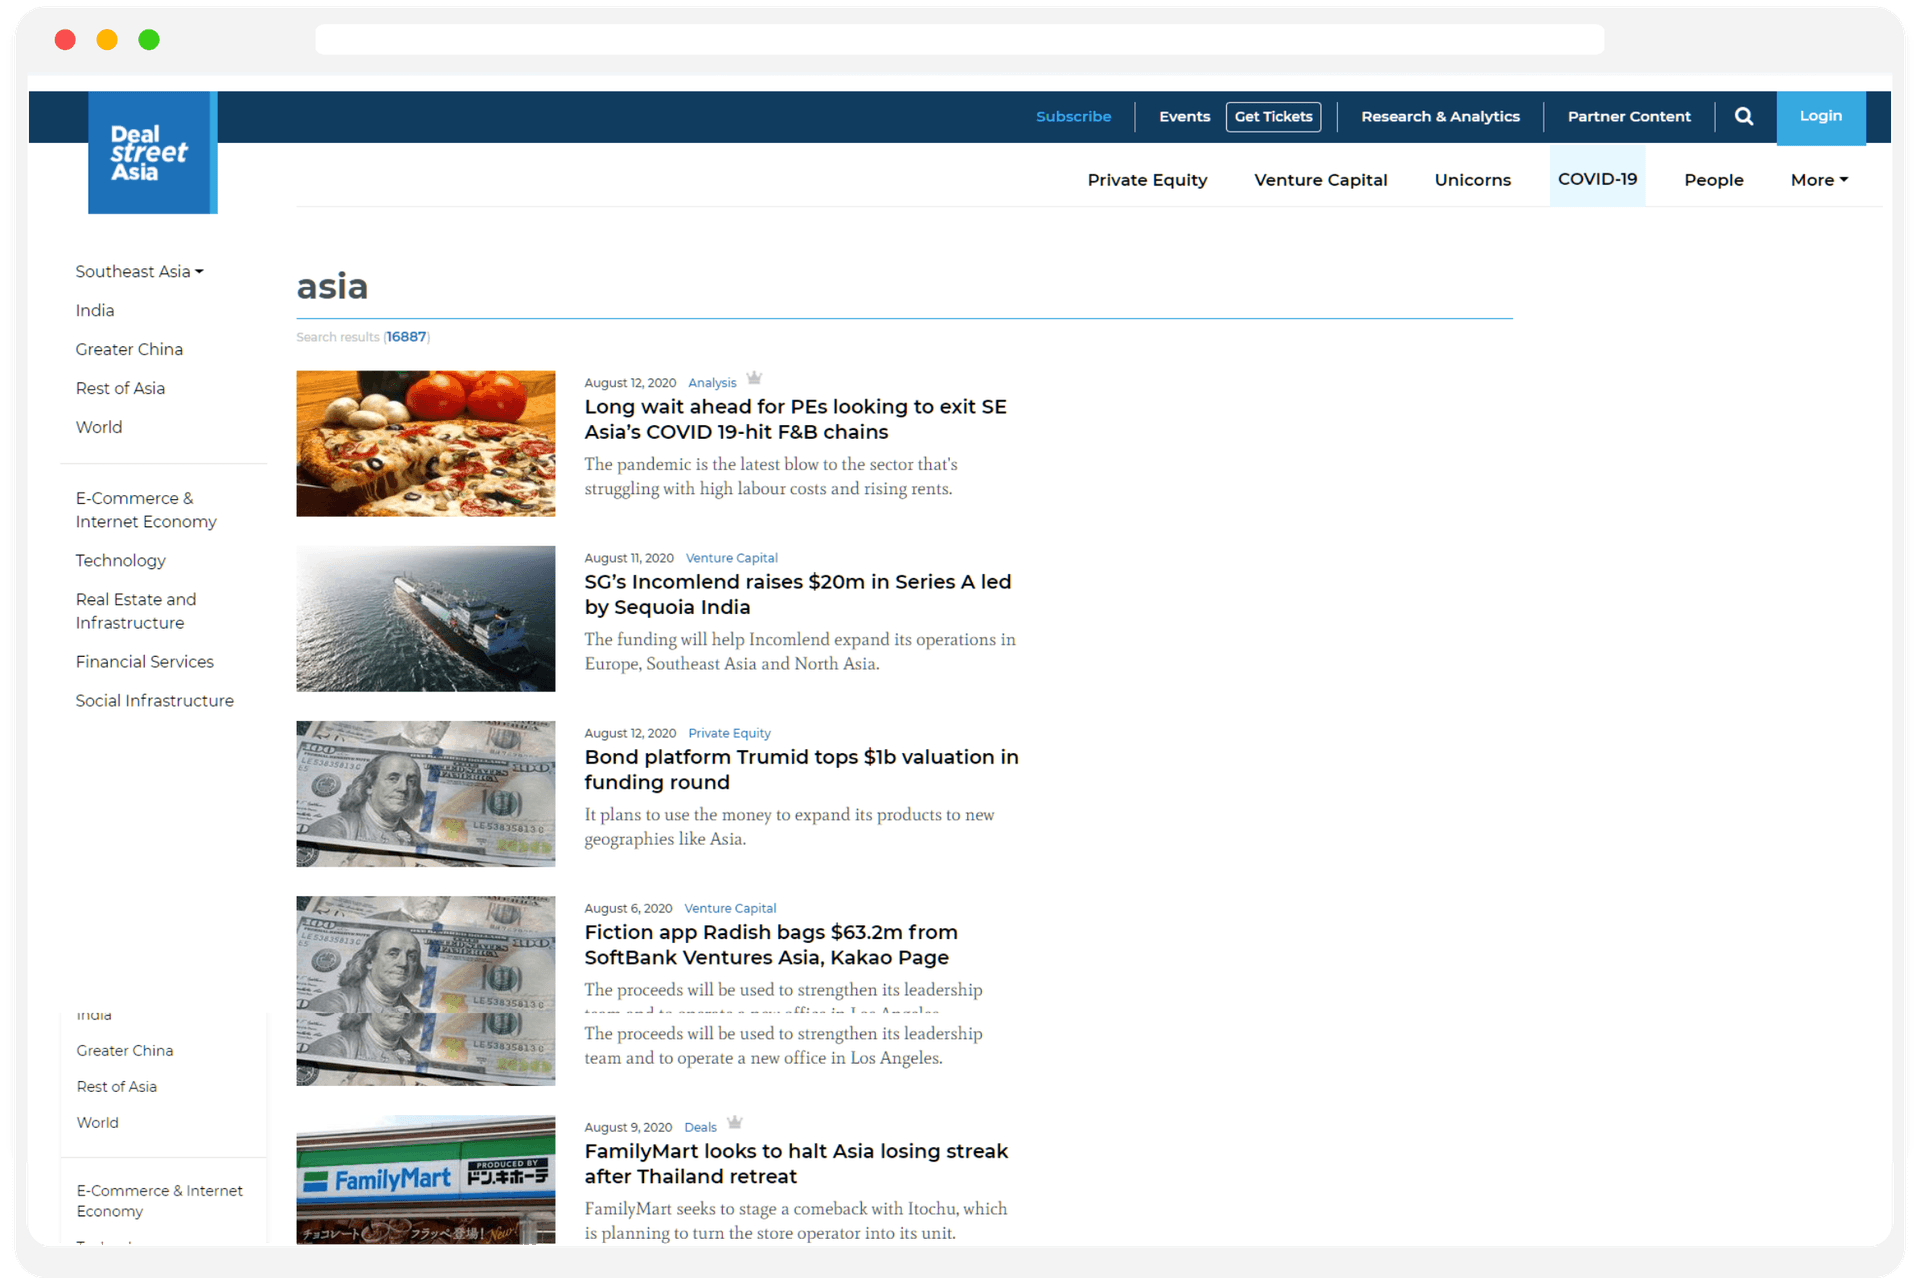Open the People section
Viewport: 1920px width, 1278px height.
tap(1713, 180)
